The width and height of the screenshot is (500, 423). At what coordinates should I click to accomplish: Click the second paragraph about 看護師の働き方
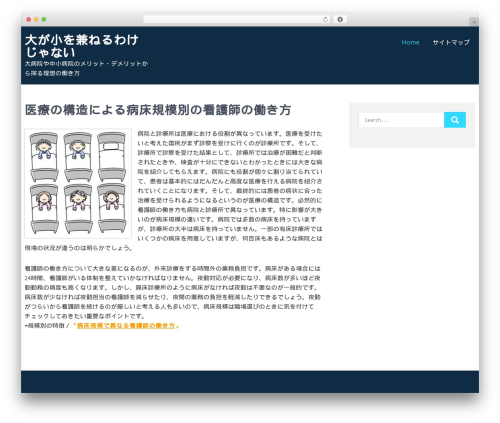[x=173, y=292]
